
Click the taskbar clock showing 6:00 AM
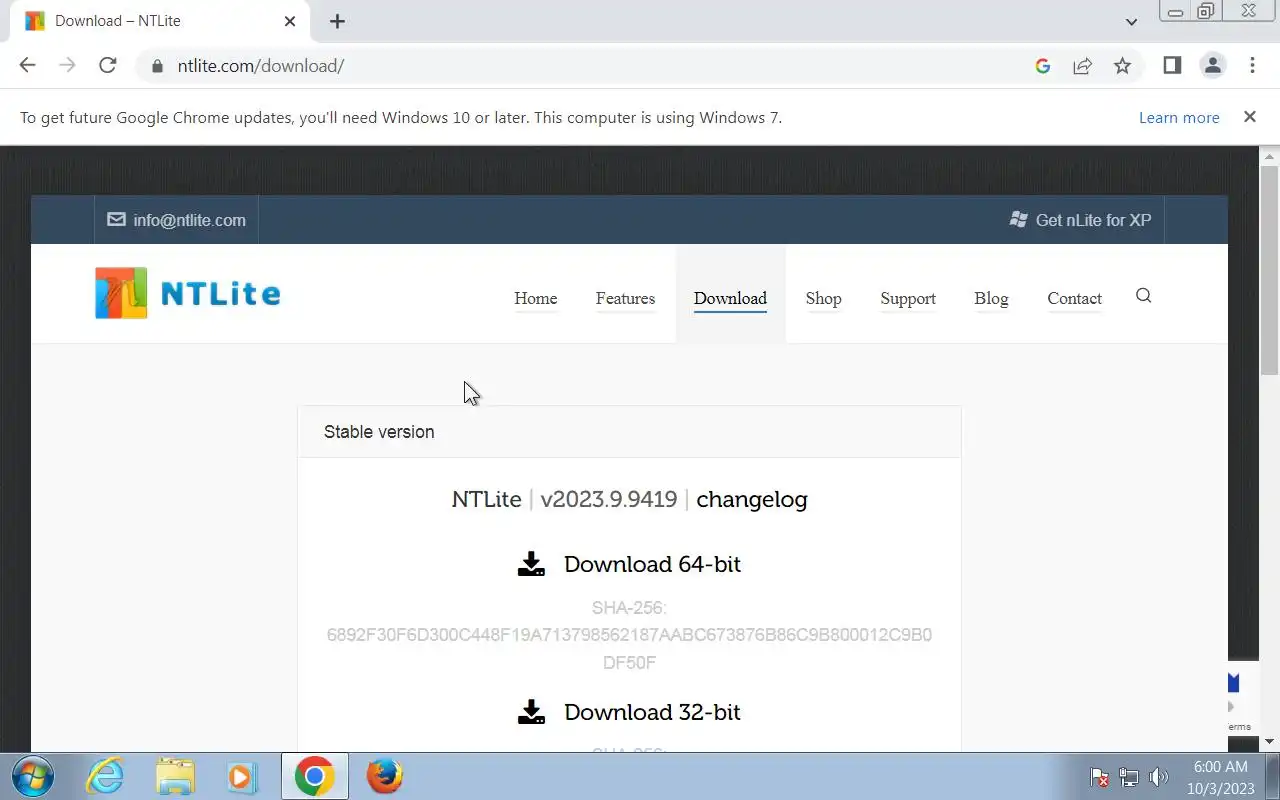tap(1220, 777)
